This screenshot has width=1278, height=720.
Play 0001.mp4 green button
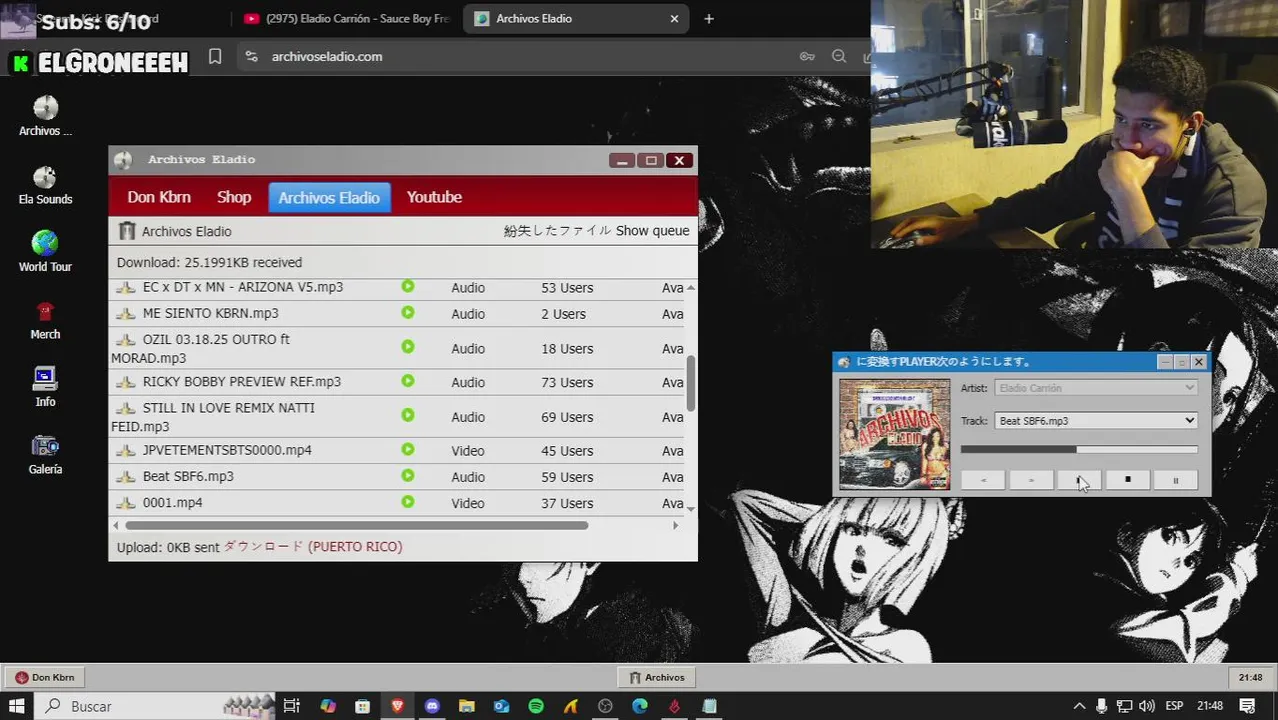pos(408,501)
